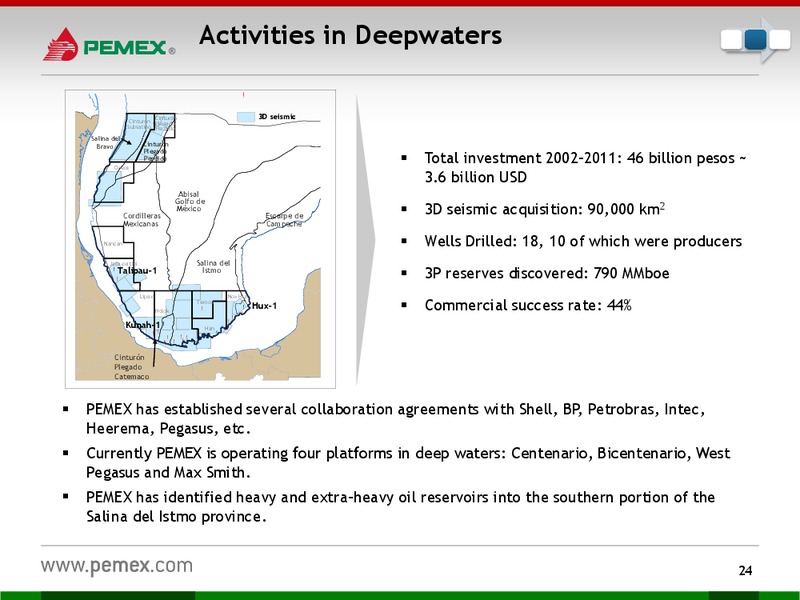Click 'Abisal Golfo de México' map label

pyautogui.click(x=190, y=201)
